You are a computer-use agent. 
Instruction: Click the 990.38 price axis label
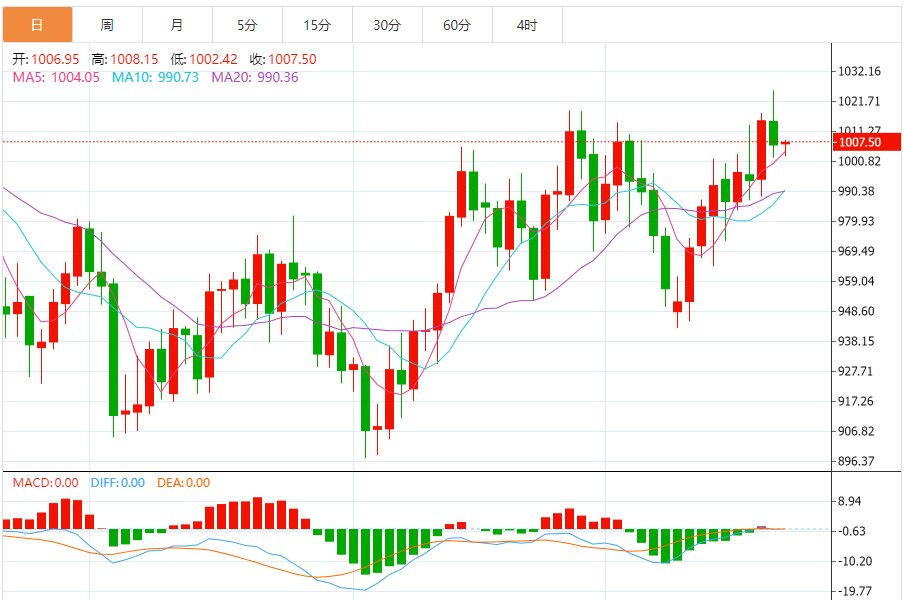point(856,191)
